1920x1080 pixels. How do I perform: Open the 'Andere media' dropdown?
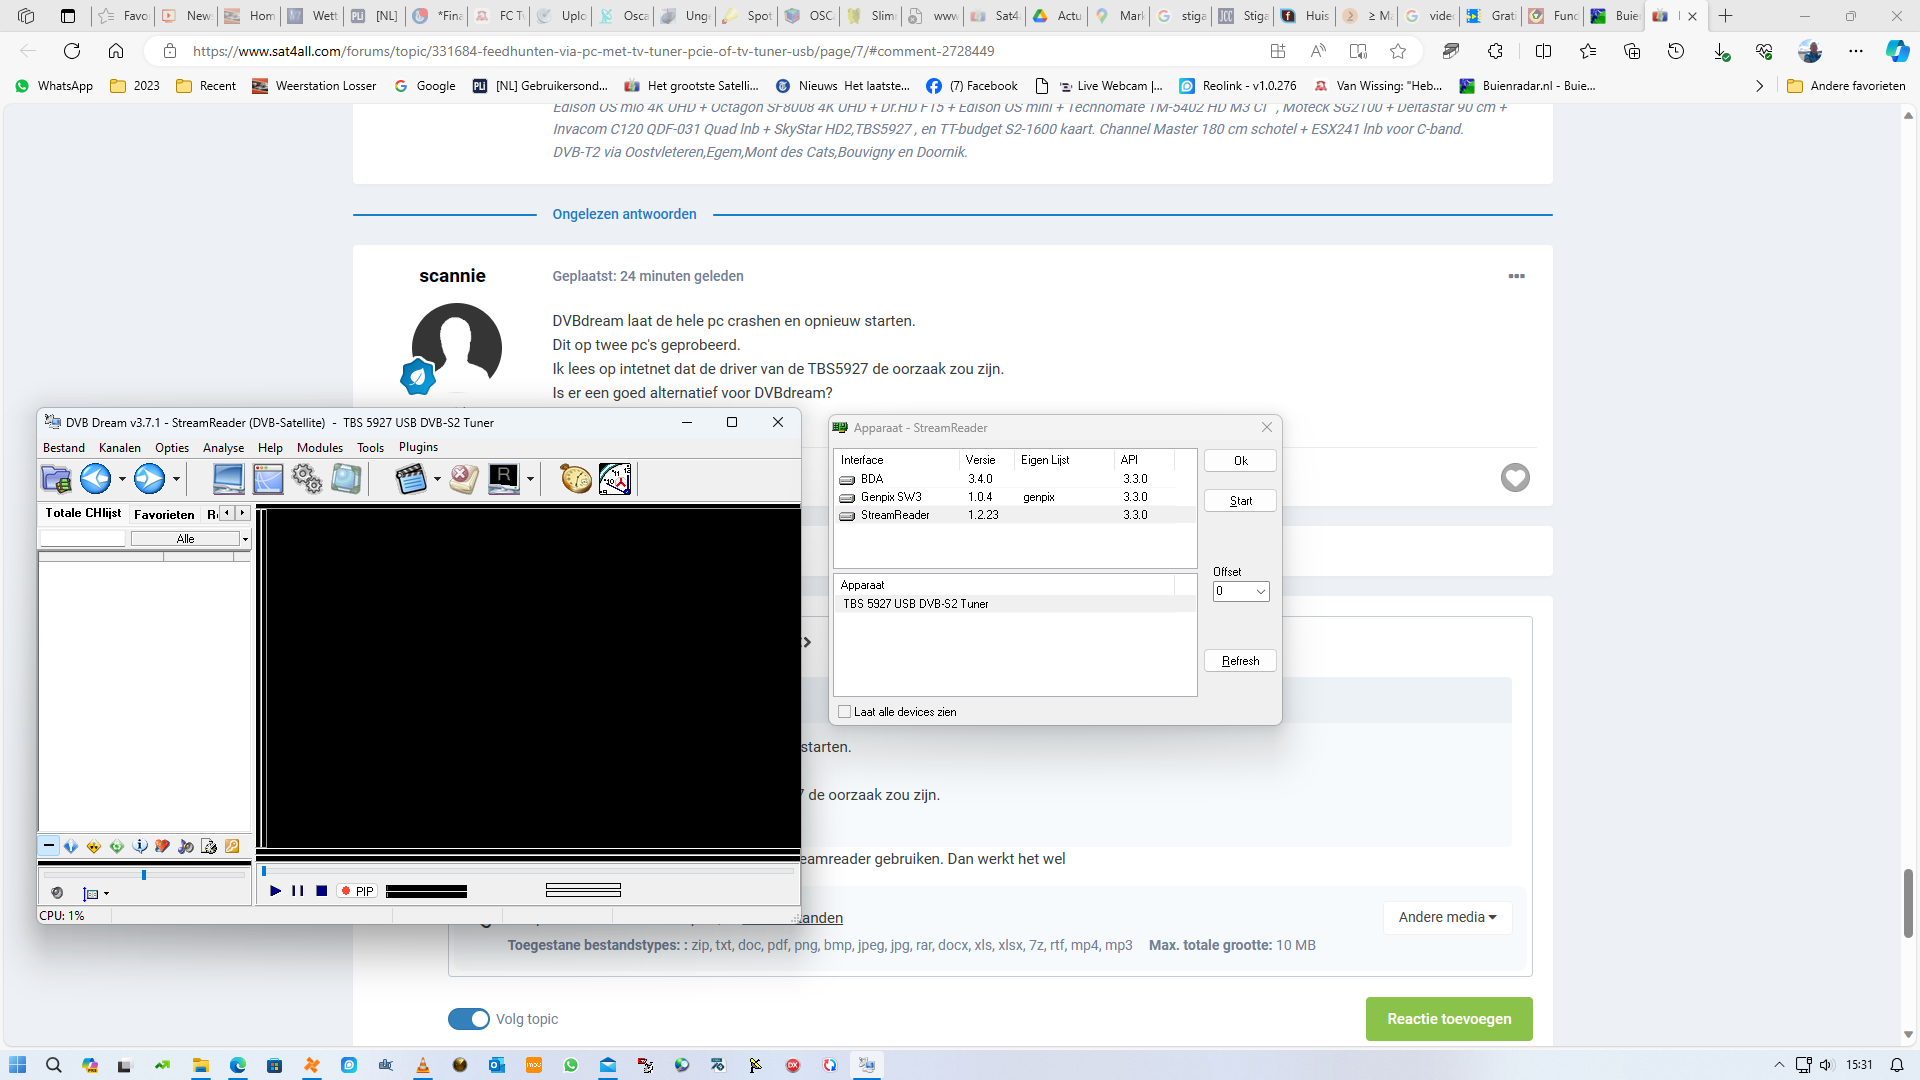(1447, 917)
